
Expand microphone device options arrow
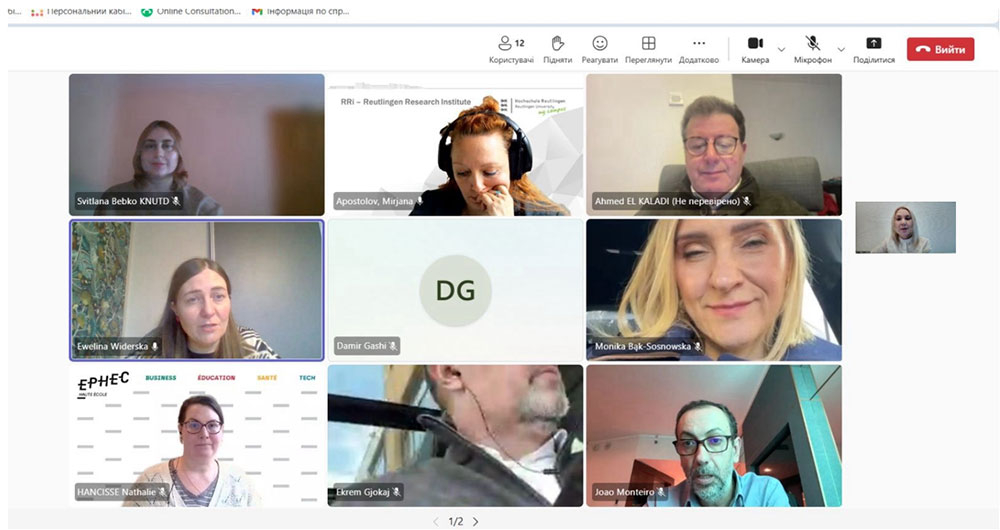840,49
